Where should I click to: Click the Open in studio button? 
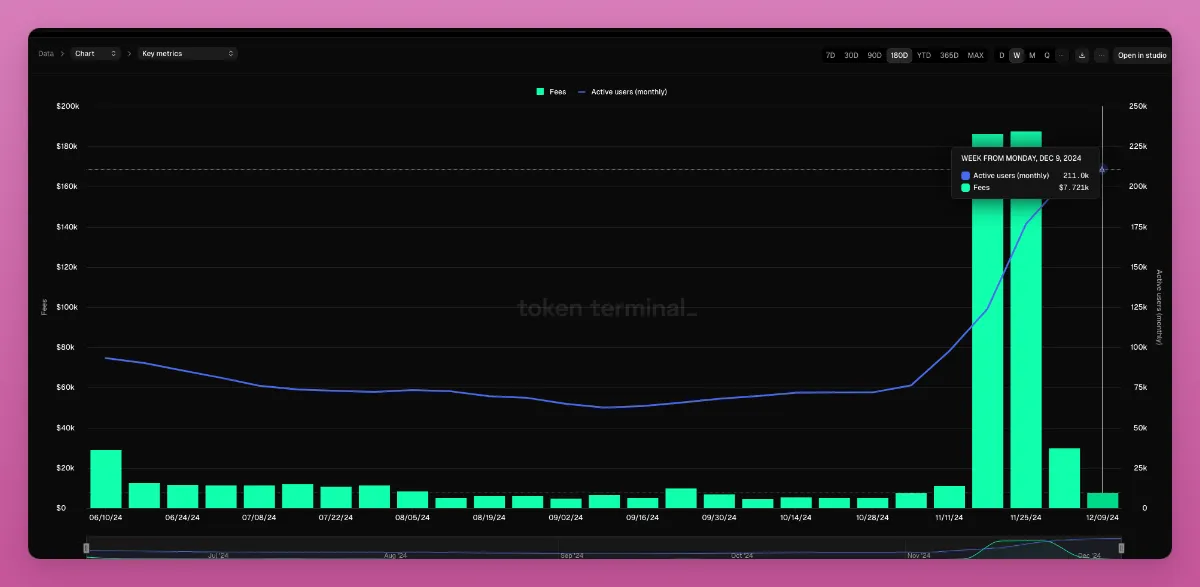pyautogui.click(x=1141, y=55)
